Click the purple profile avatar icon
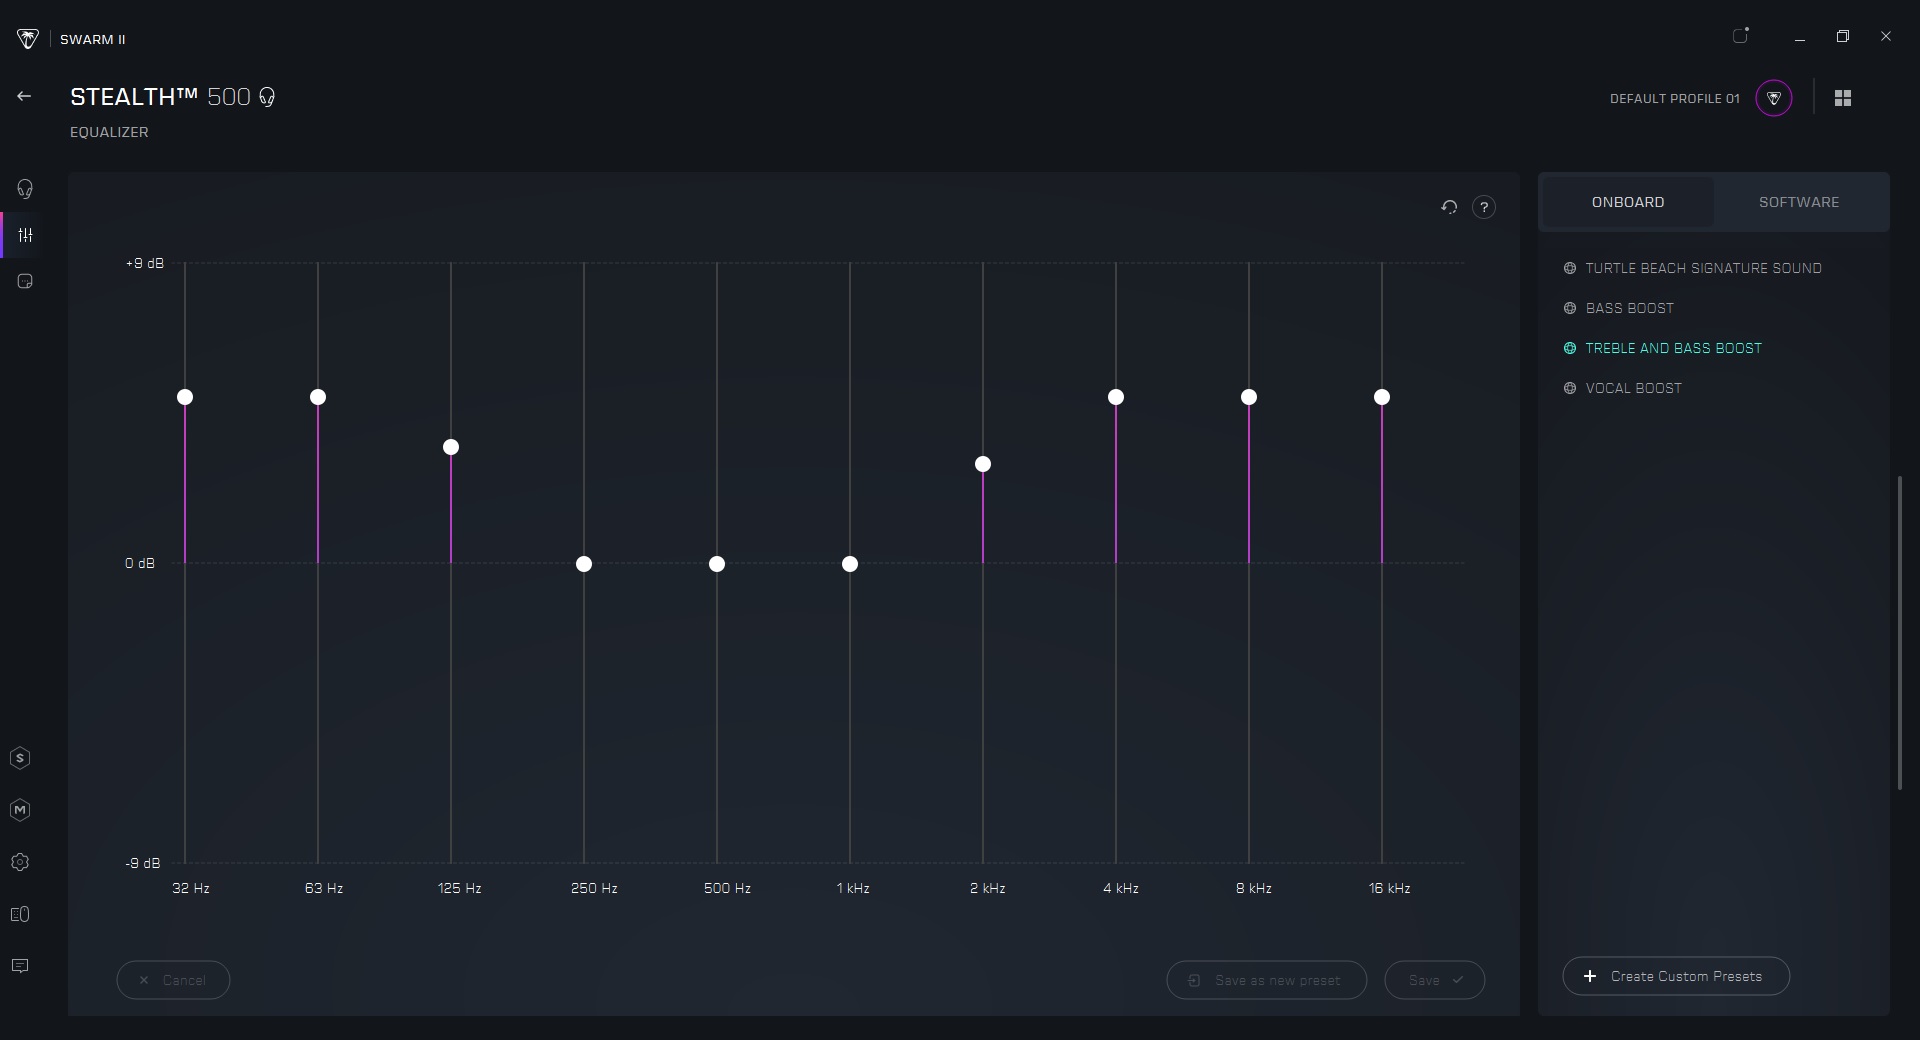This screenshot has width=1920, height=1040. tap(1774, 98)
